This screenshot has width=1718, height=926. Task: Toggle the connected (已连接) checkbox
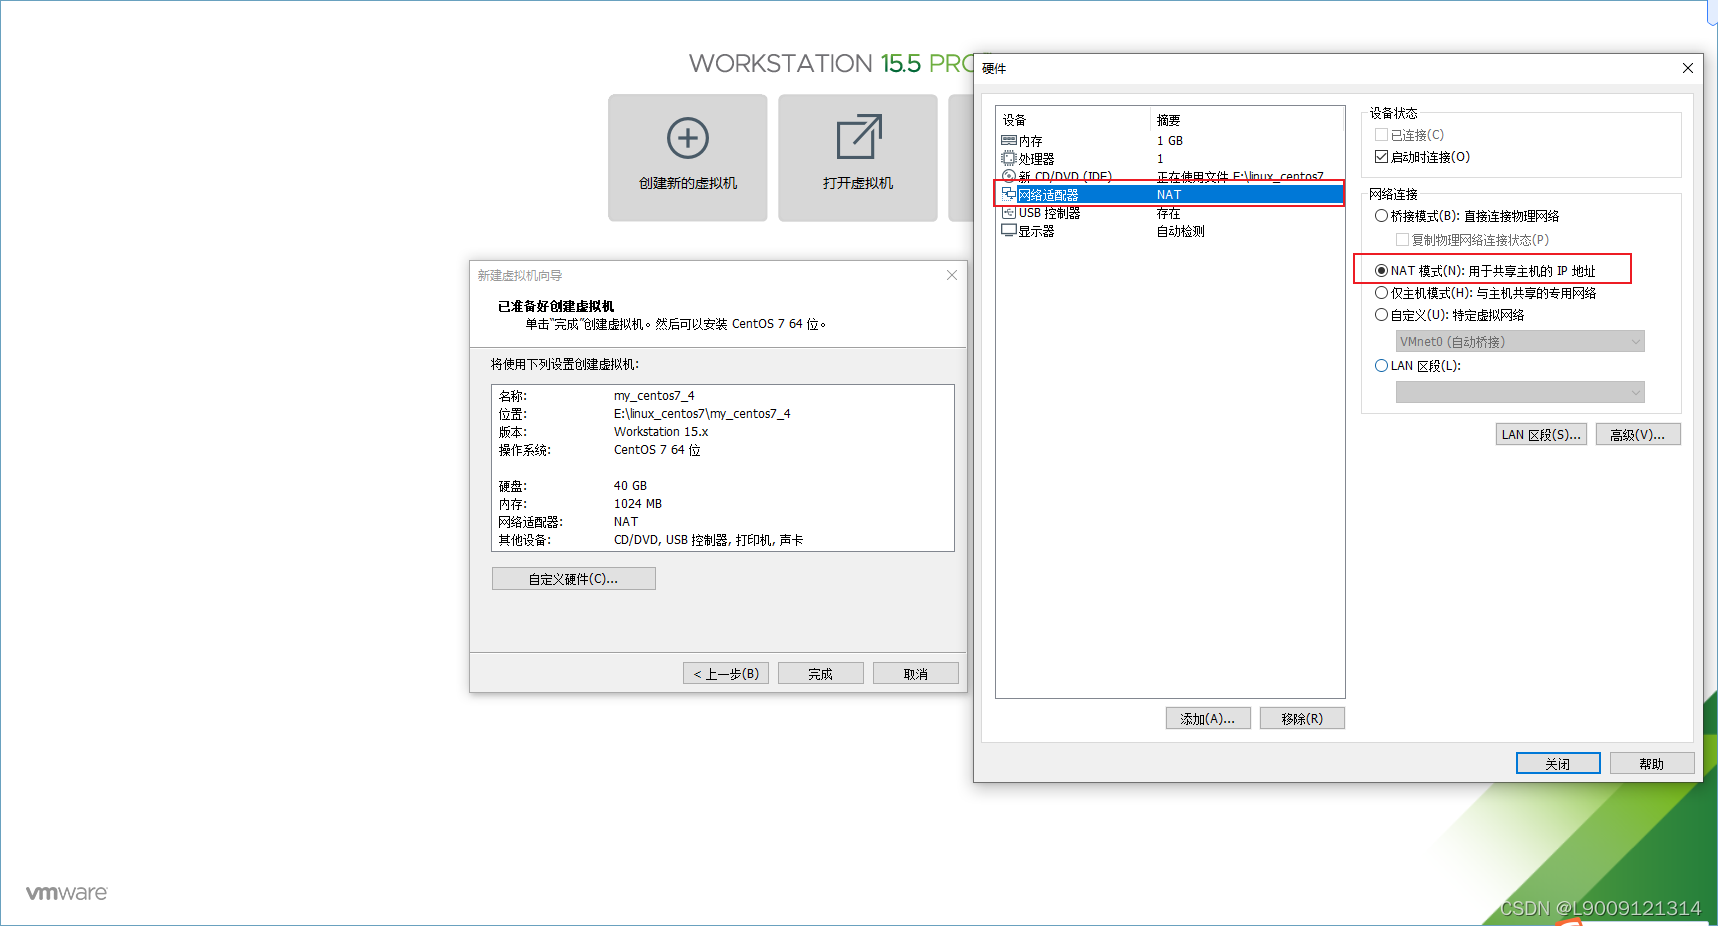coord(1381,135)
